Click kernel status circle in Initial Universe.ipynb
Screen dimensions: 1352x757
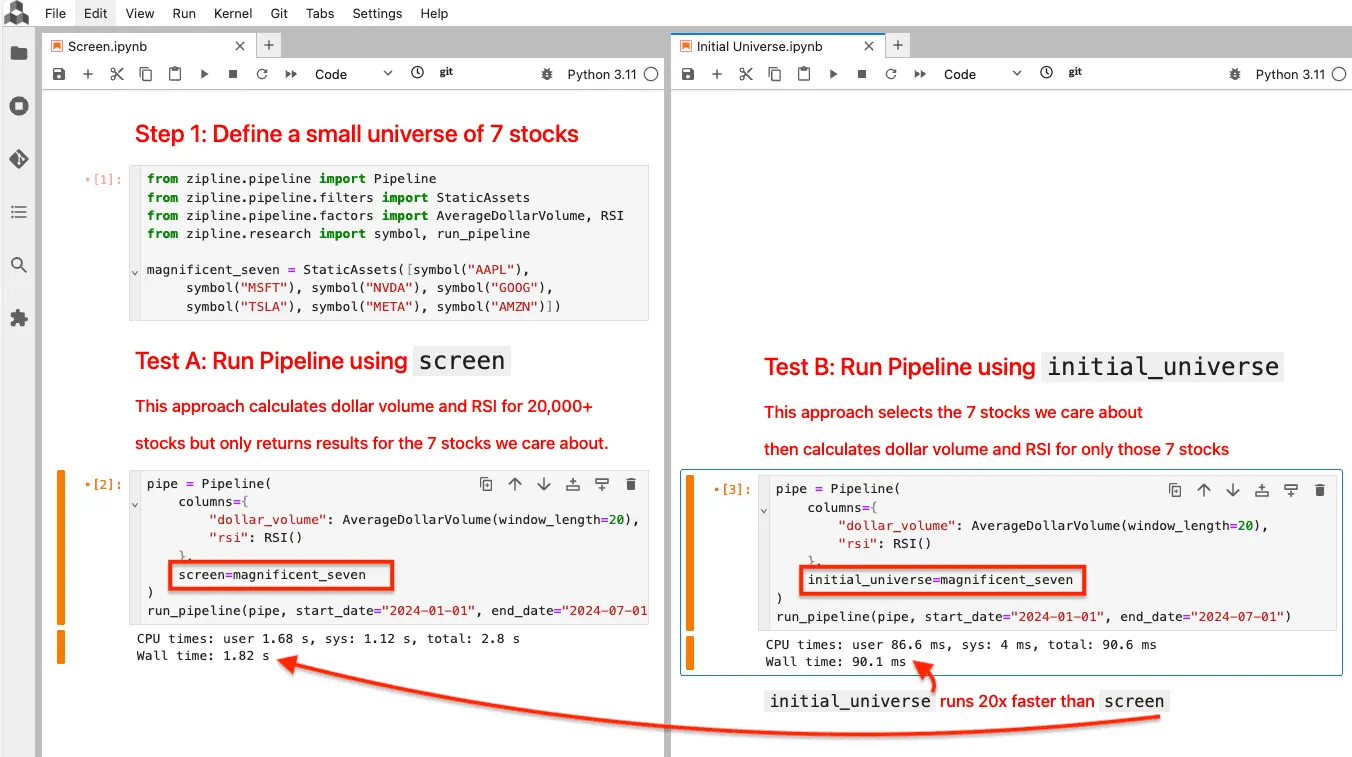point(1339,74)
